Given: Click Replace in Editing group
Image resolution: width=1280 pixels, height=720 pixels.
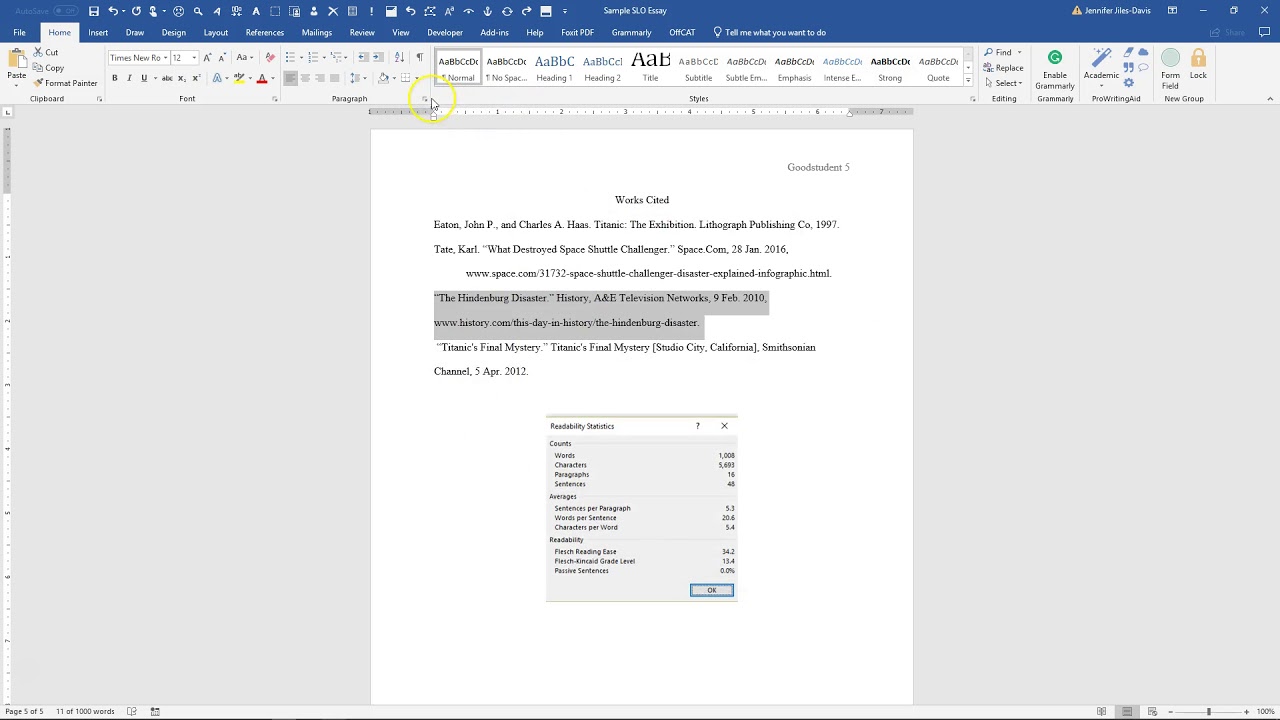Looking at the screenshot, I should coord(1004,68).
